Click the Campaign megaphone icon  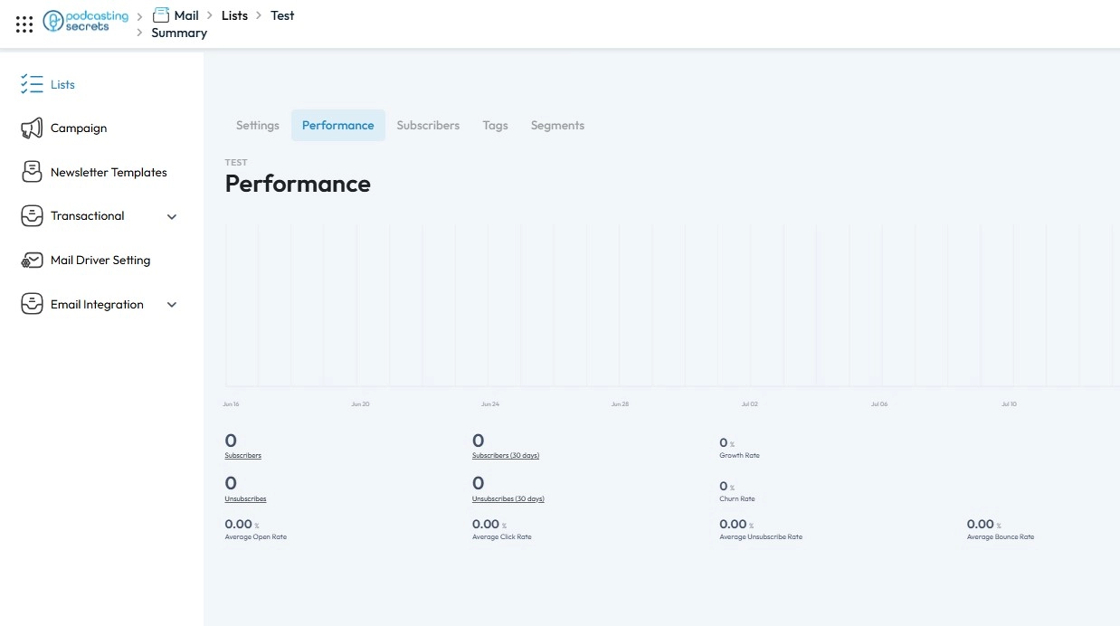(x=32, y=128)
